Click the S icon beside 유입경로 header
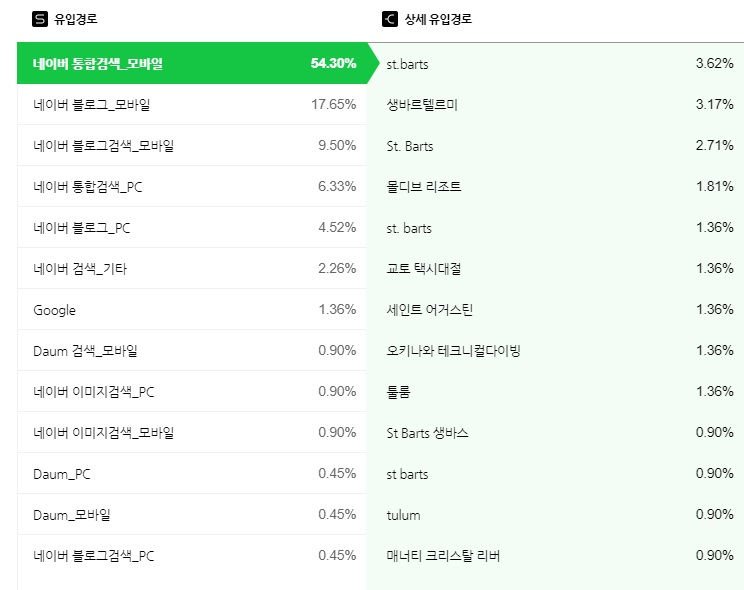Image resolution: width=744 pixels, height=590 pixels. pos(40,19)
